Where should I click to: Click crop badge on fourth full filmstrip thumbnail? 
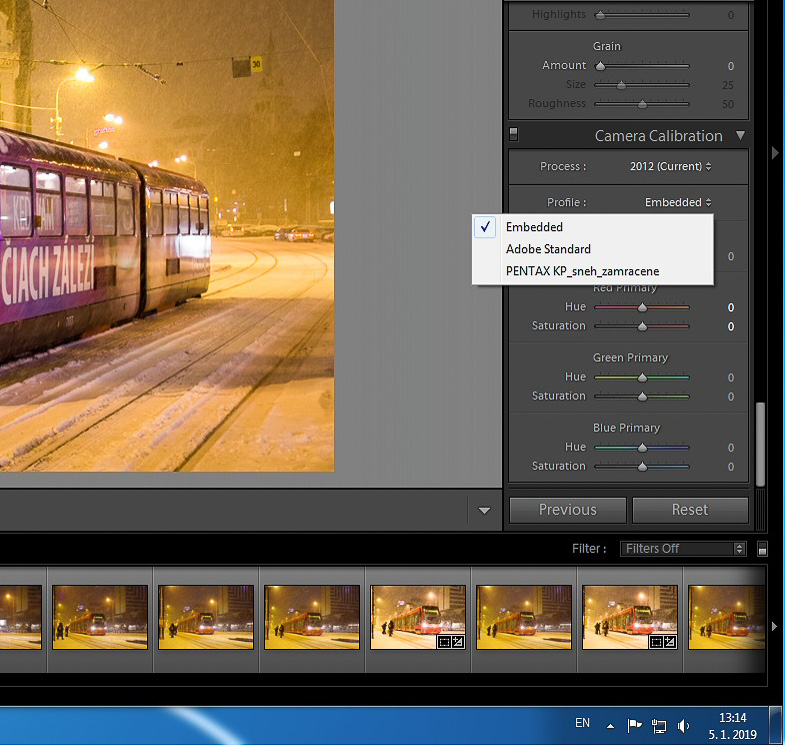(444, 641)
